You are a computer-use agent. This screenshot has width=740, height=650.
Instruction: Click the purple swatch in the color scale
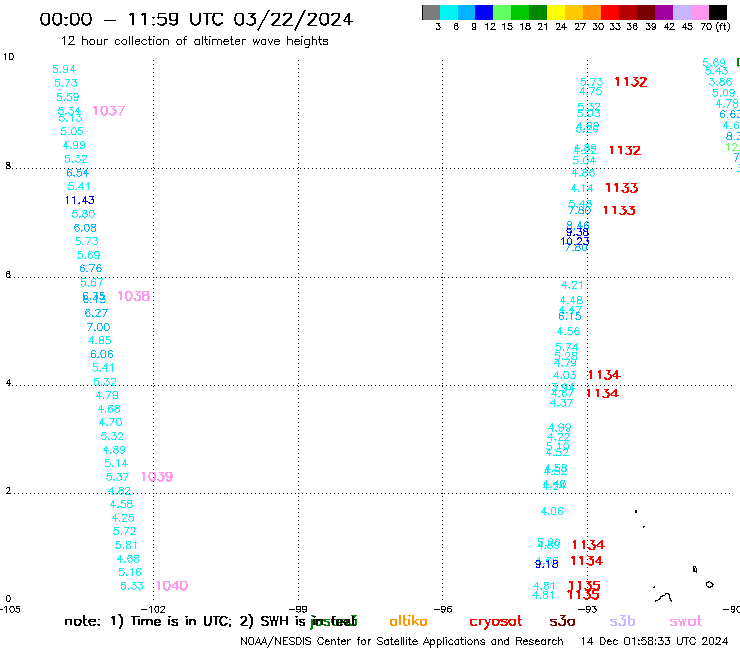(x=664, y=12)
